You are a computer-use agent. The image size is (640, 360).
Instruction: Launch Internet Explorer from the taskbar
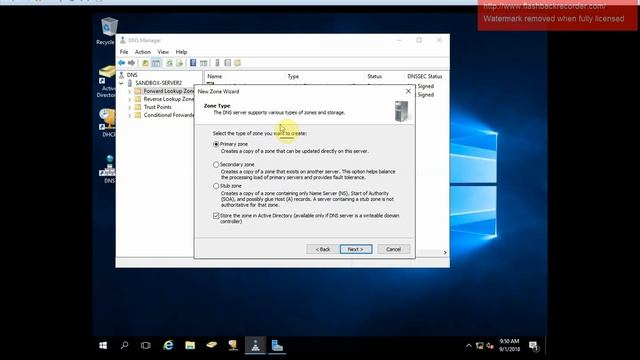point(168,346)
